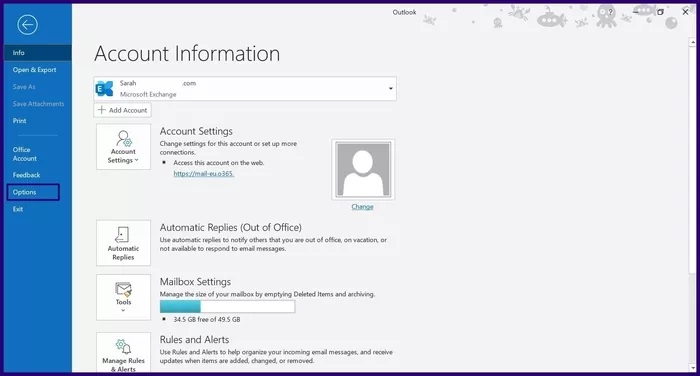Click the Rules and Alerts heading
Screen dimensions: 700x376
194,339
